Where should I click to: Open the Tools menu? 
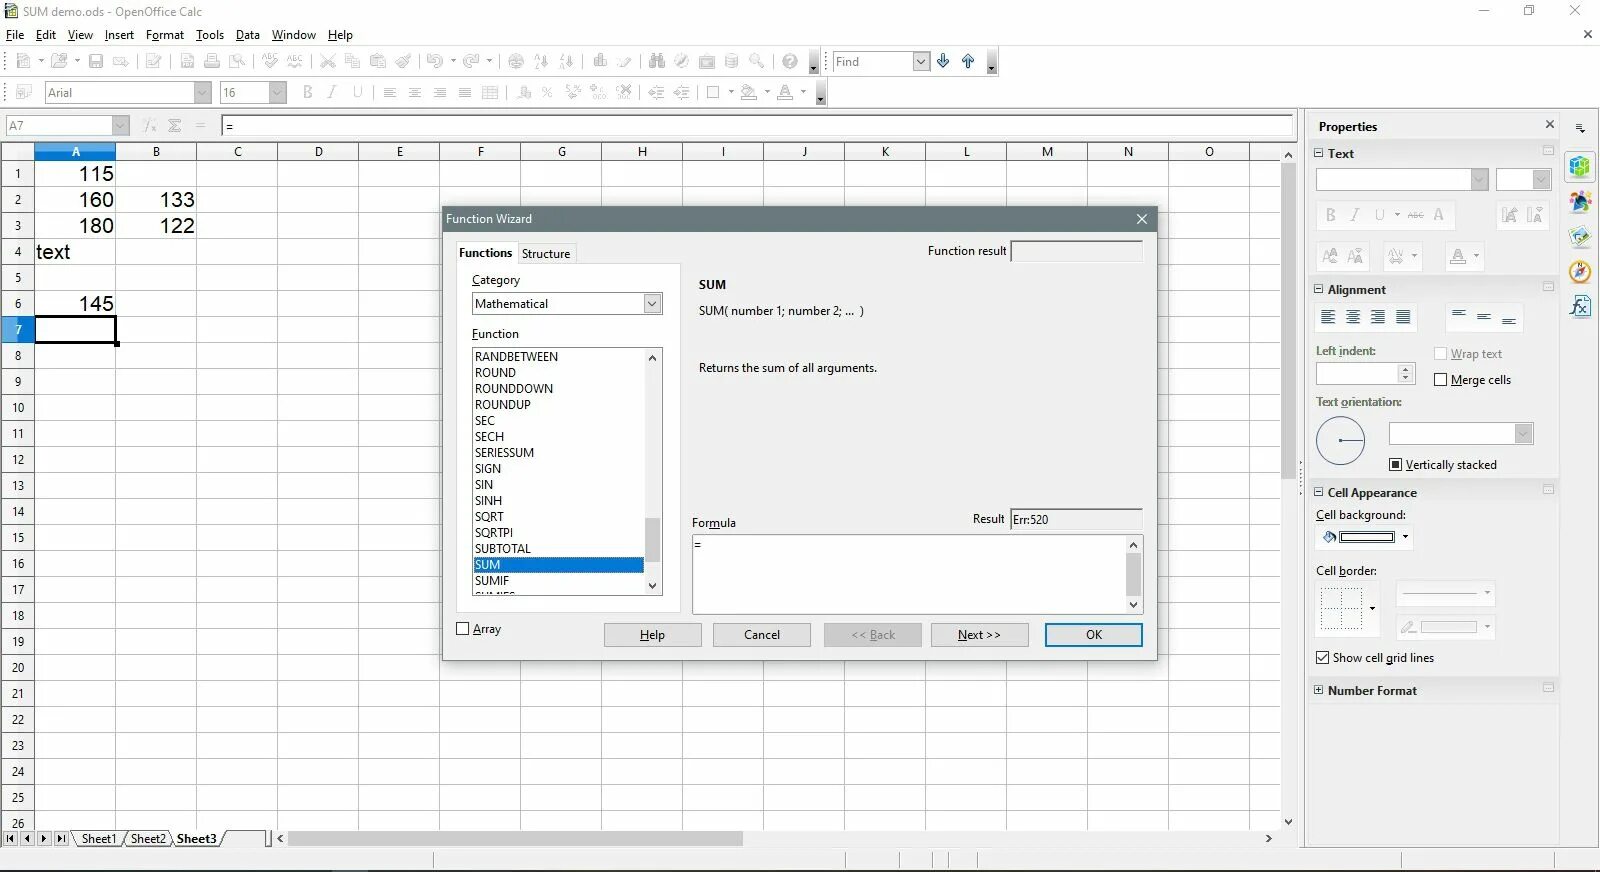210,35
